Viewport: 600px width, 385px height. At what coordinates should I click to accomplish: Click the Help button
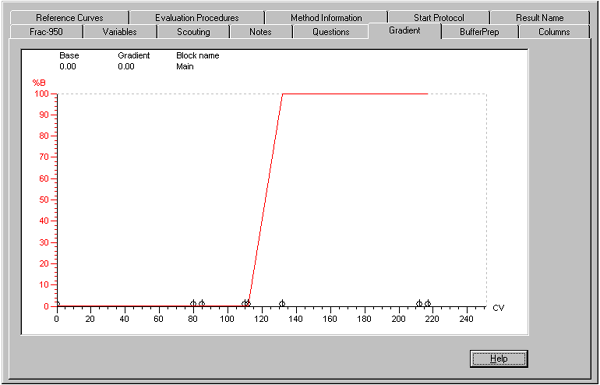tap(499, 359)
